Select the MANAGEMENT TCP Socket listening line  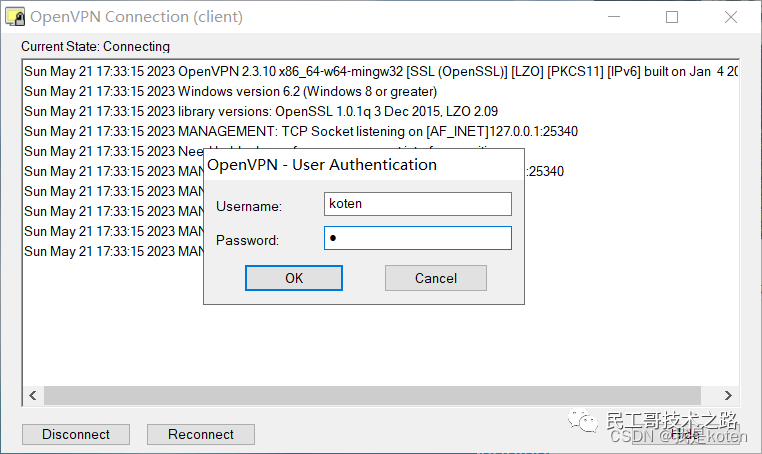tap(300, 132)
